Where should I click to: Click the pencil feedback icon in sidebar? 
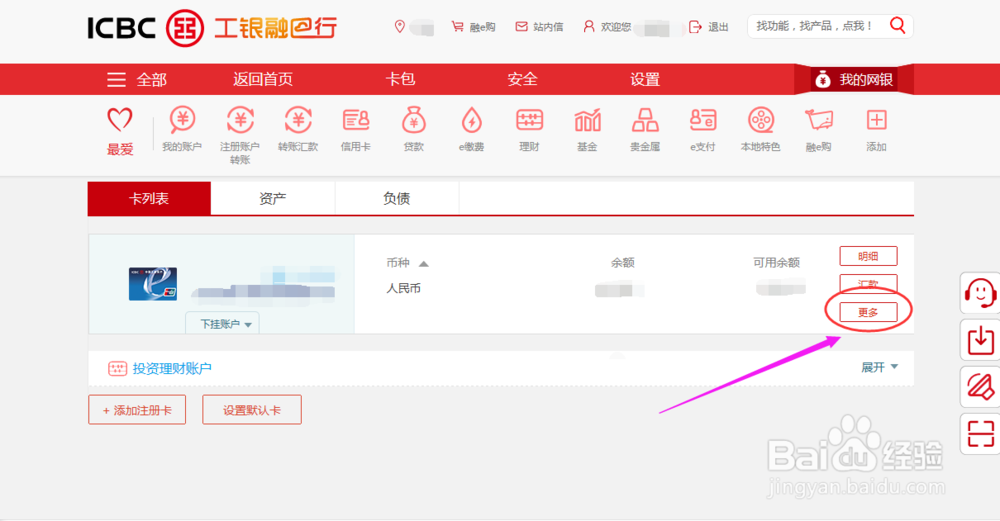pos(980,387)
